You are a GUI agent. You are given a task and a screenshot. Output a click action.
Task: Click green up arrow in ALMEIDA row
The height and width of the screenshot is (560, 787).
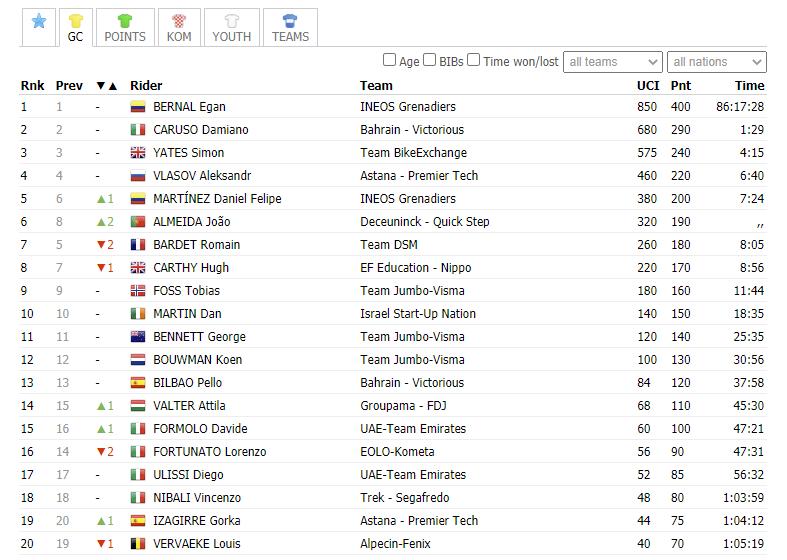(101, 222)
